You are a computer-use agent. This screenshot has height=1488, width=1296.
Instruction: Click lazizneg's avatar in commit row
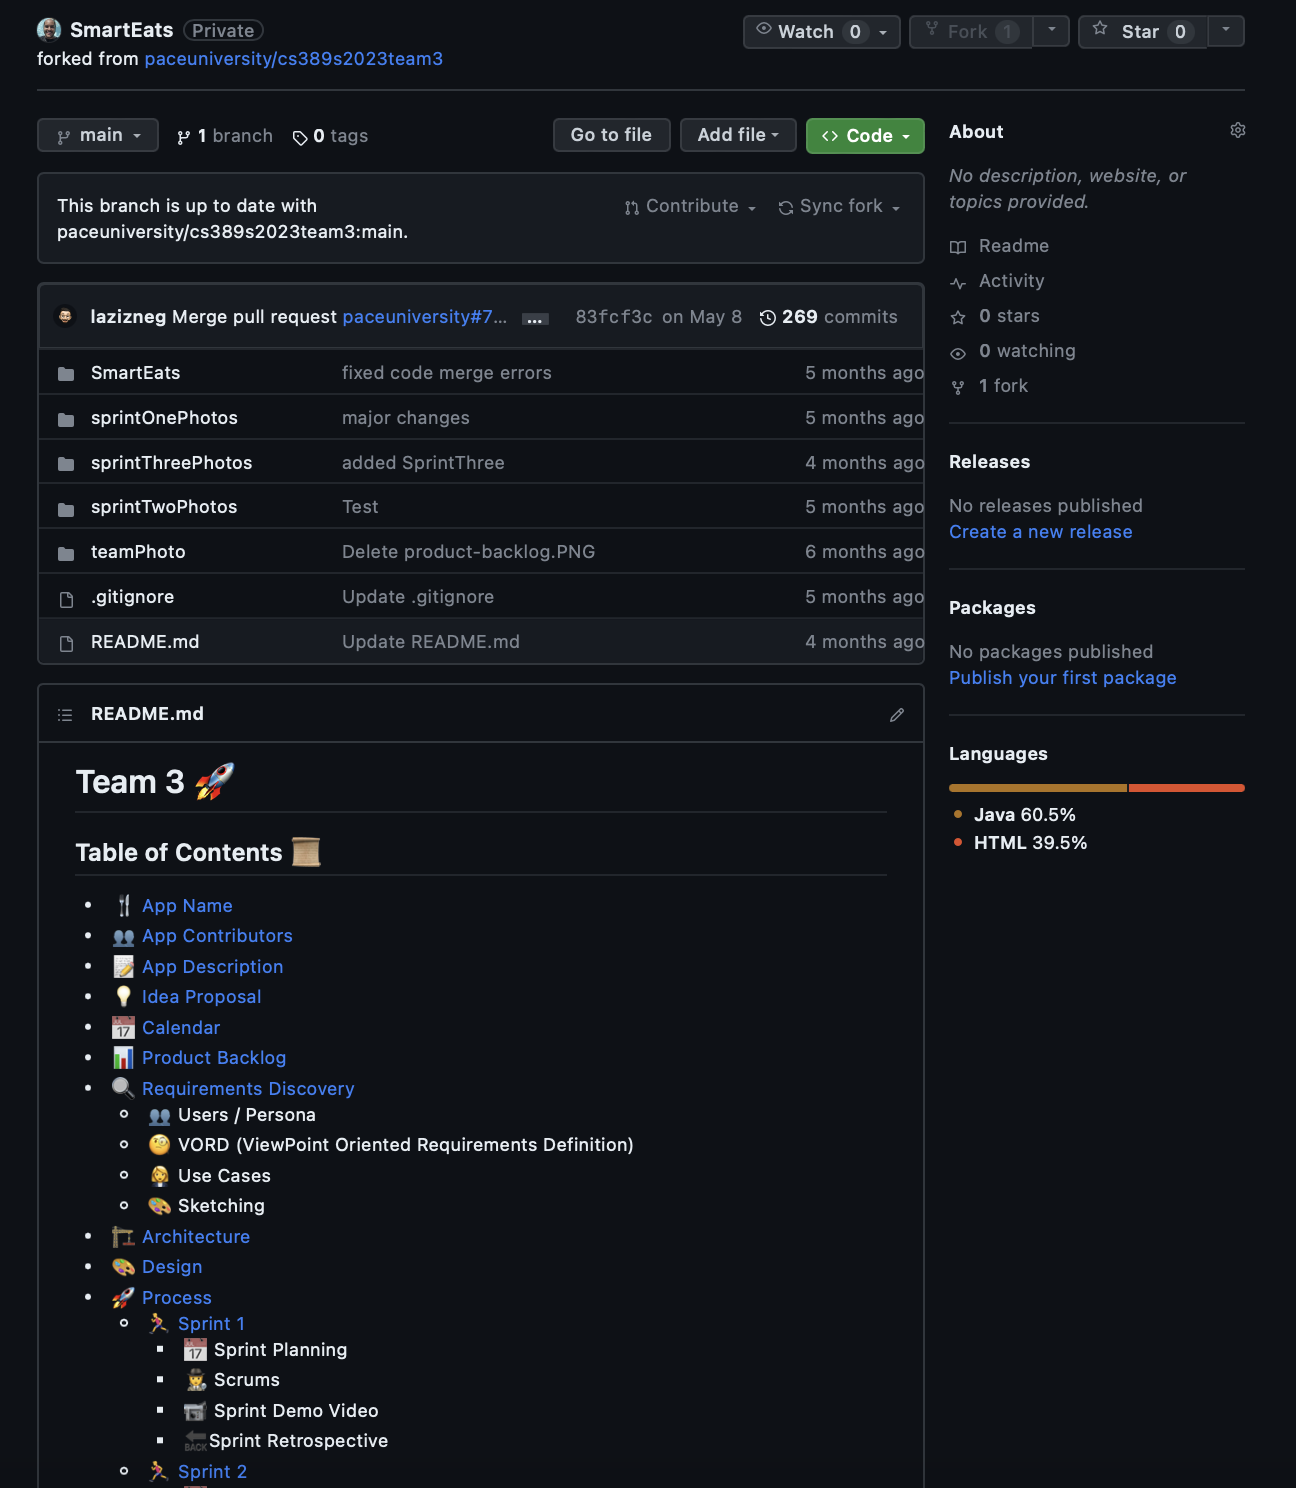pos(66,317)
